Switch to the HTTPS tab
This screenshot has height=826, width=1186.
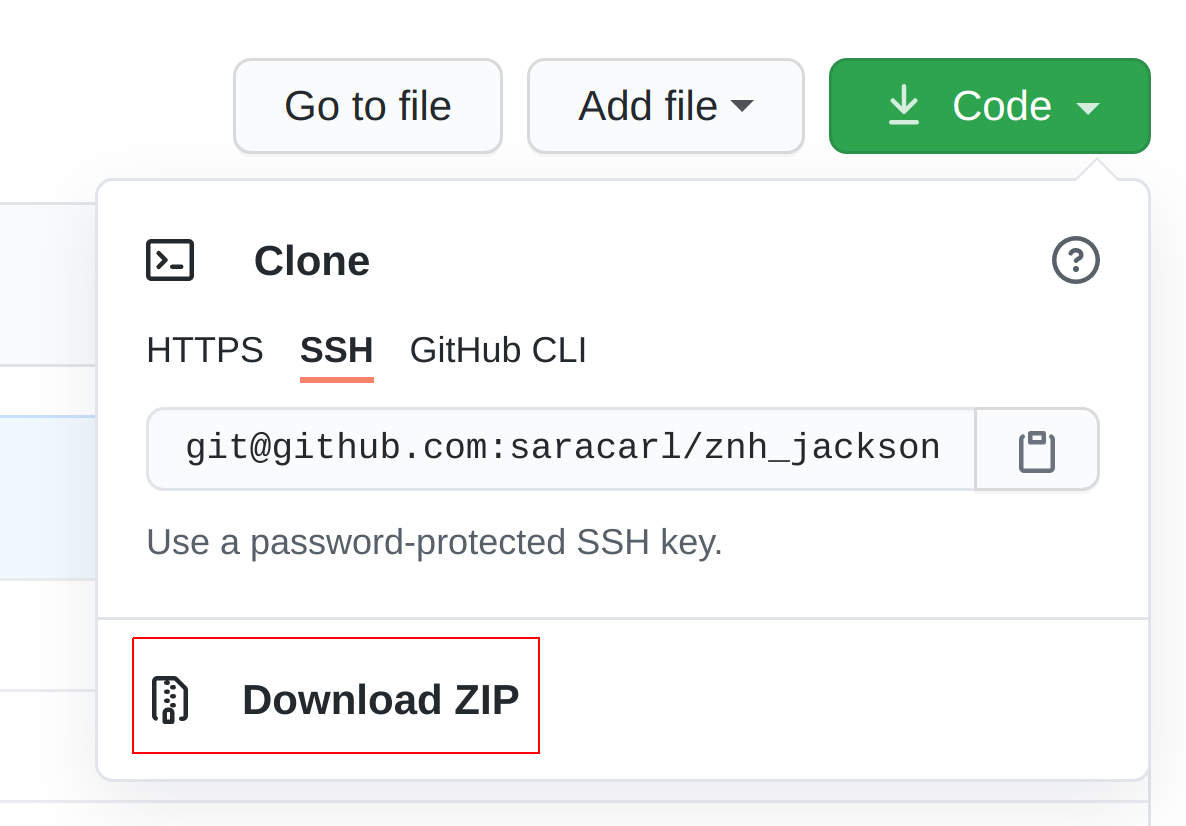[x=205, y=350]
